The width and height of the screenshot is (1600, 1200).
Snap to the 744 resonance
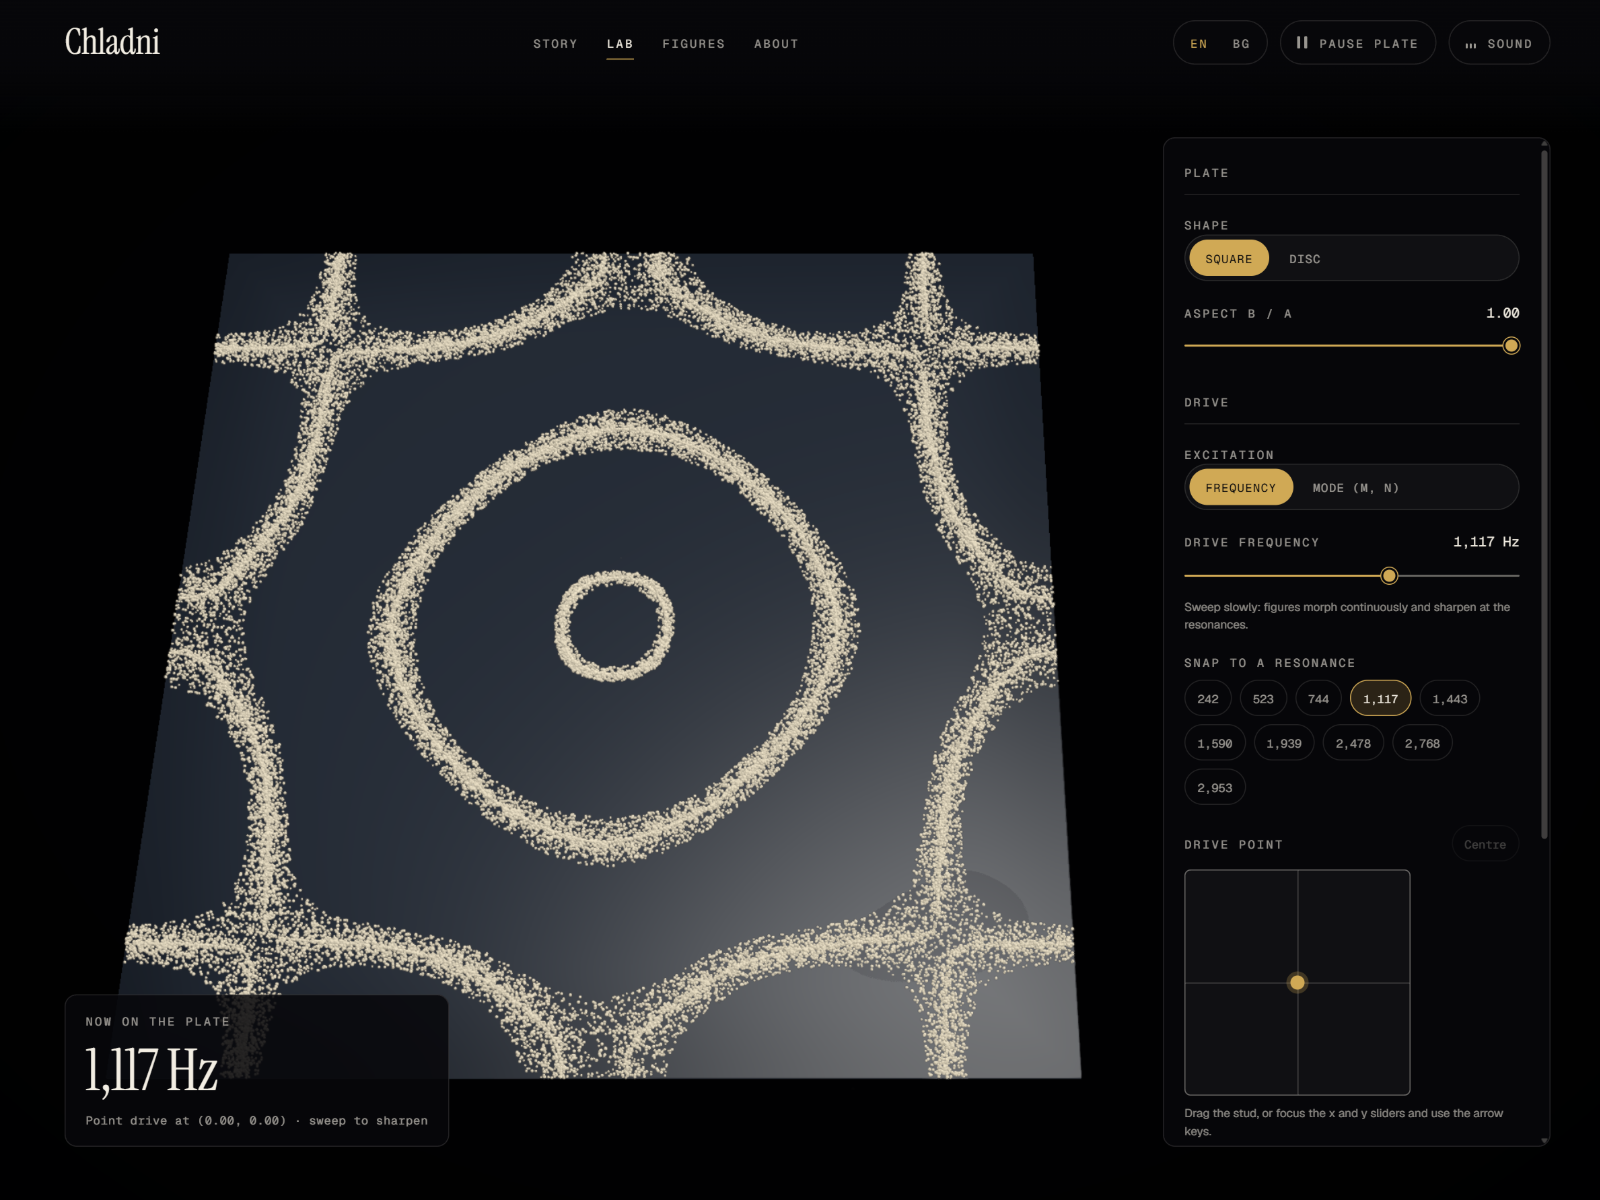pyautogui.click(x=1318, y=699)
